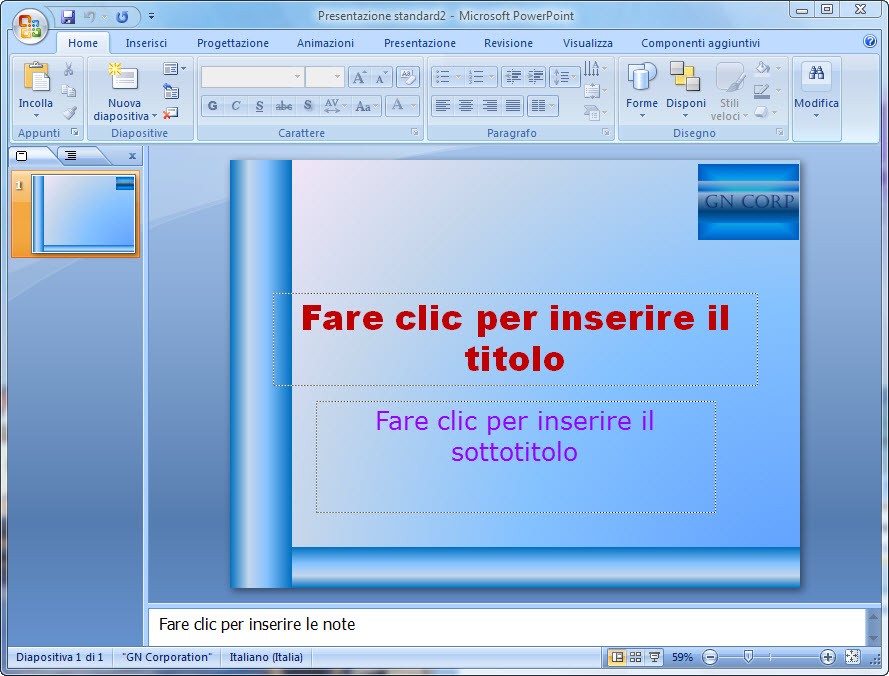Expand the Carattere dialog launcher
The height and width of the screenshot is (676, 889).
point(414,133)
